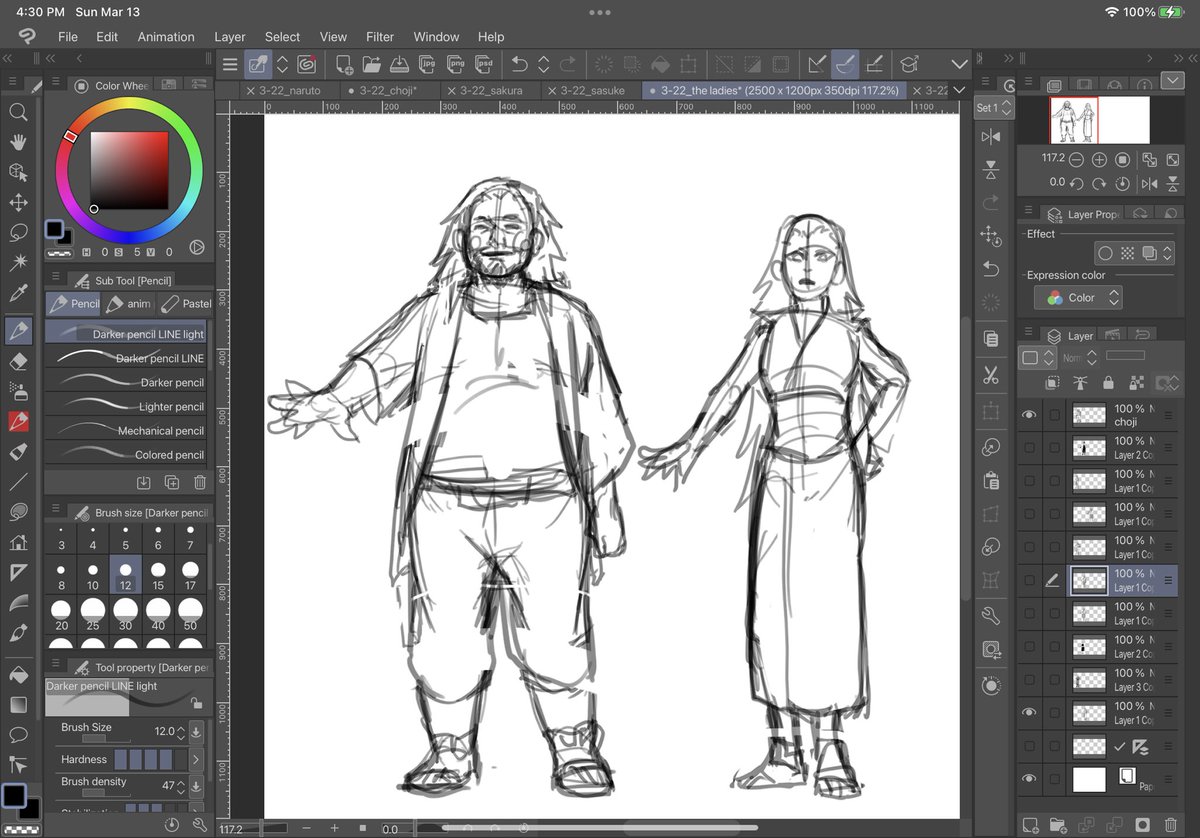This screenshot has height=838, width=1200.
Task: Select the Fill bucket tool
Action: [18, 674]
